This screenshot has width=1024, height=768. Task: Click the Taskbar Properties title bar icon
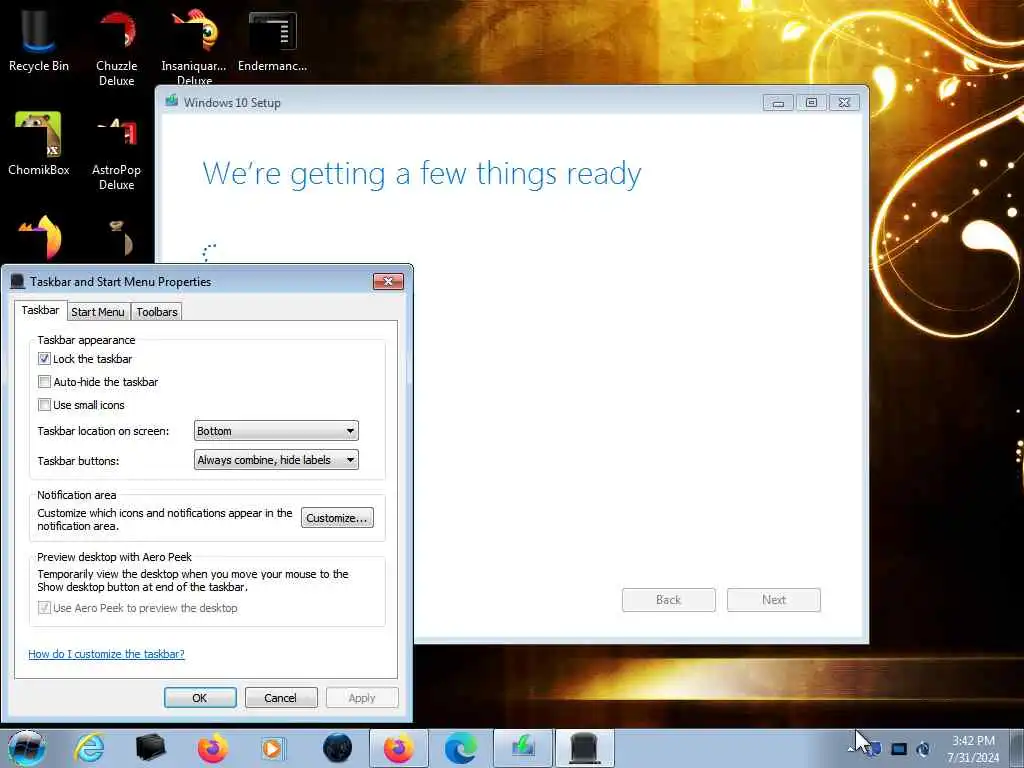tap(18, 281)
